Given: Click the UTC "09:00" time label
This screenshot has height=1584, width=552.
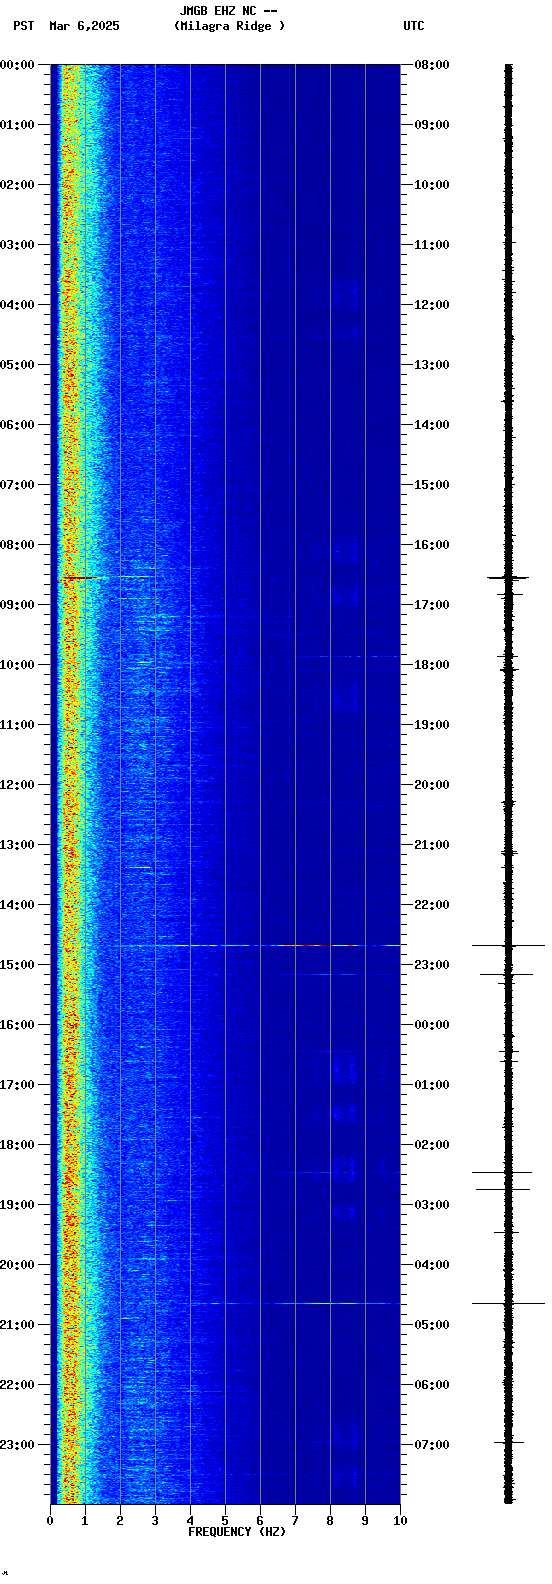Looking at the screenshot, I should point(432,125).
